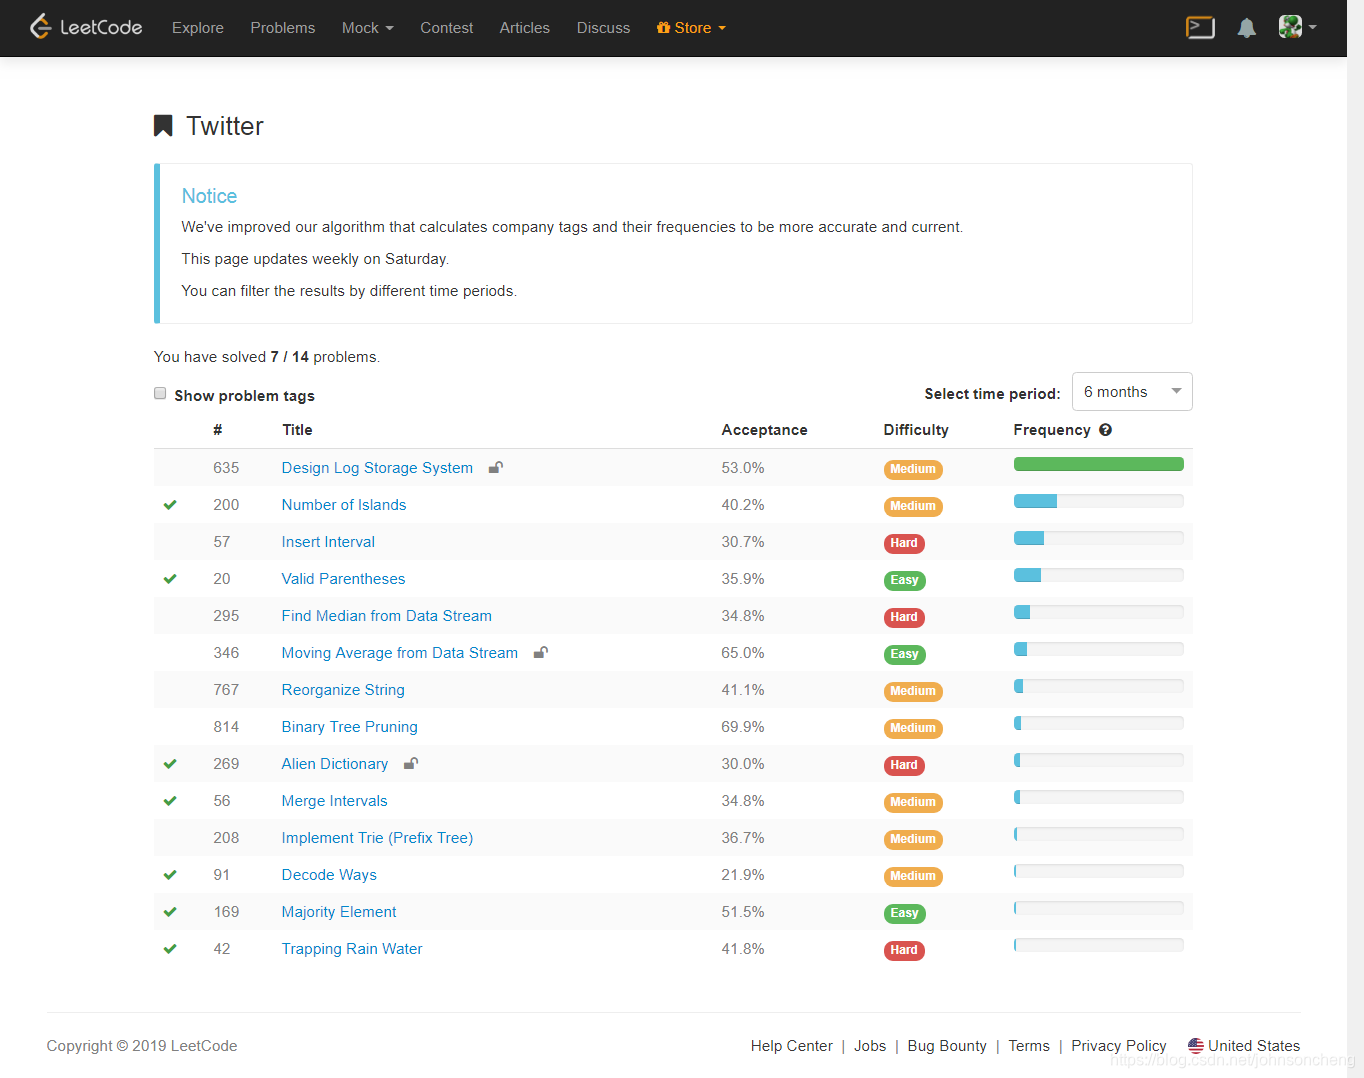Click the United States flag icon

(1196, 1045)
